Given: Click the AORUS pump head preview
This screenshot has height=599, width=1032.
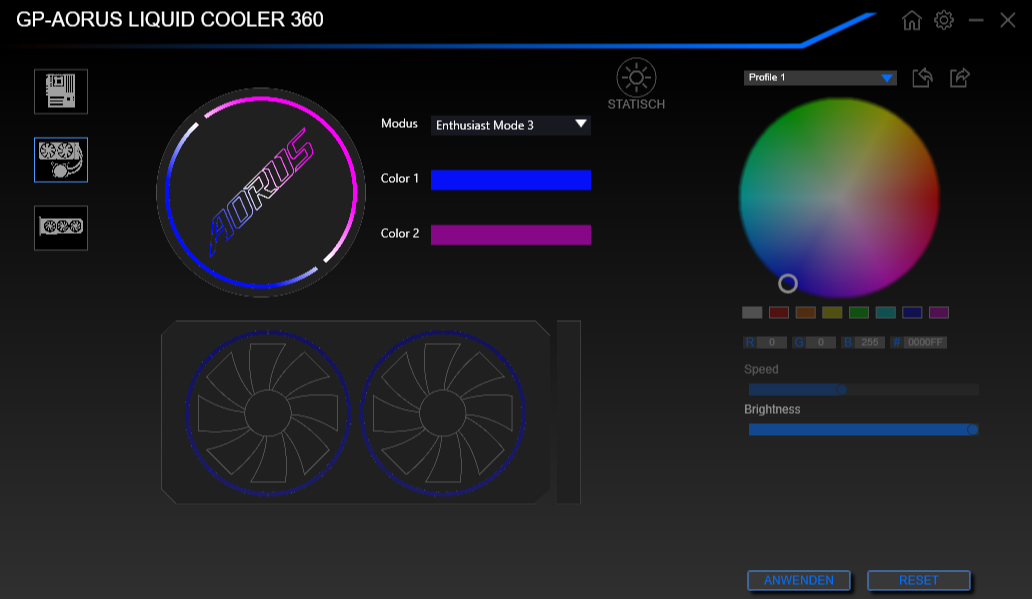Looking at the screenshot, I should pos(261,193).
